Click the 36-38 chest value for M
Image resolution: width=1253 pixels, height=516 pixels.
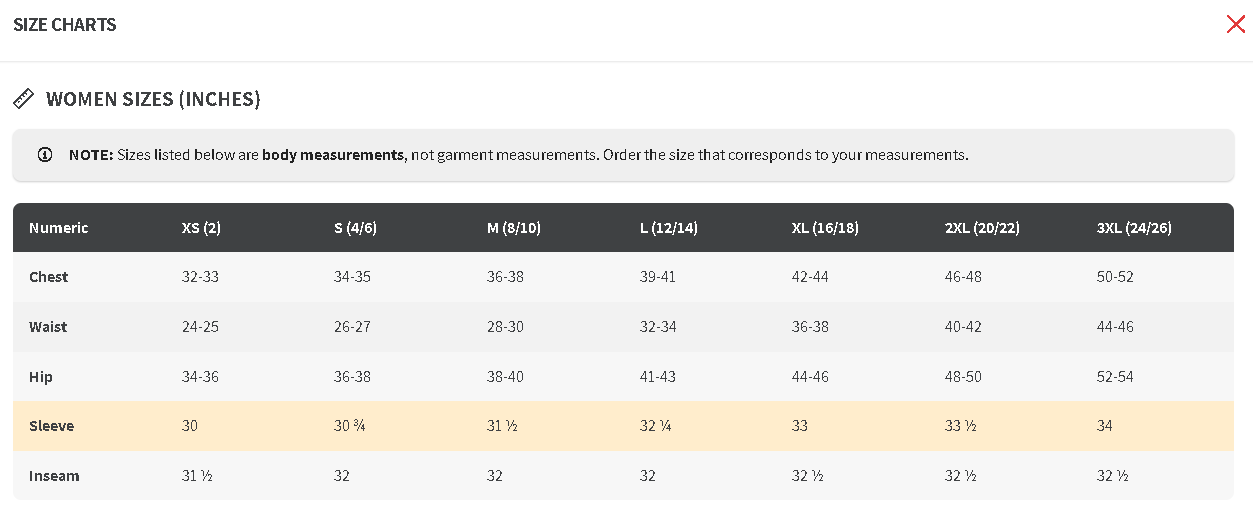tap(505, 277)
